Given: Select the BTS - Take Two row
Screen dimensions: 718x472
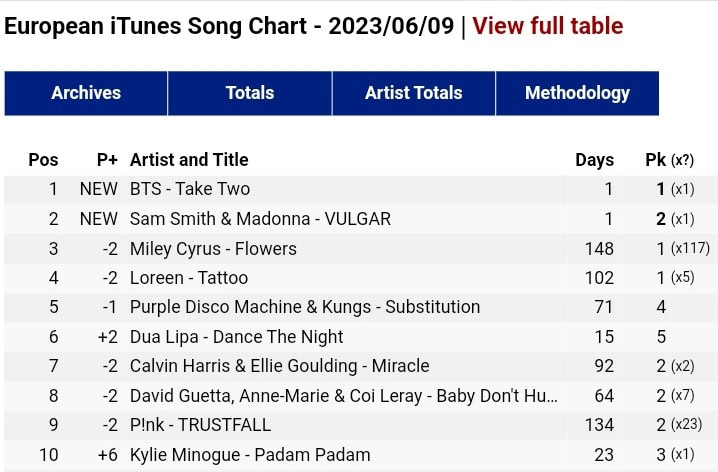Looking at the screenshot, I should coord(190,189).
